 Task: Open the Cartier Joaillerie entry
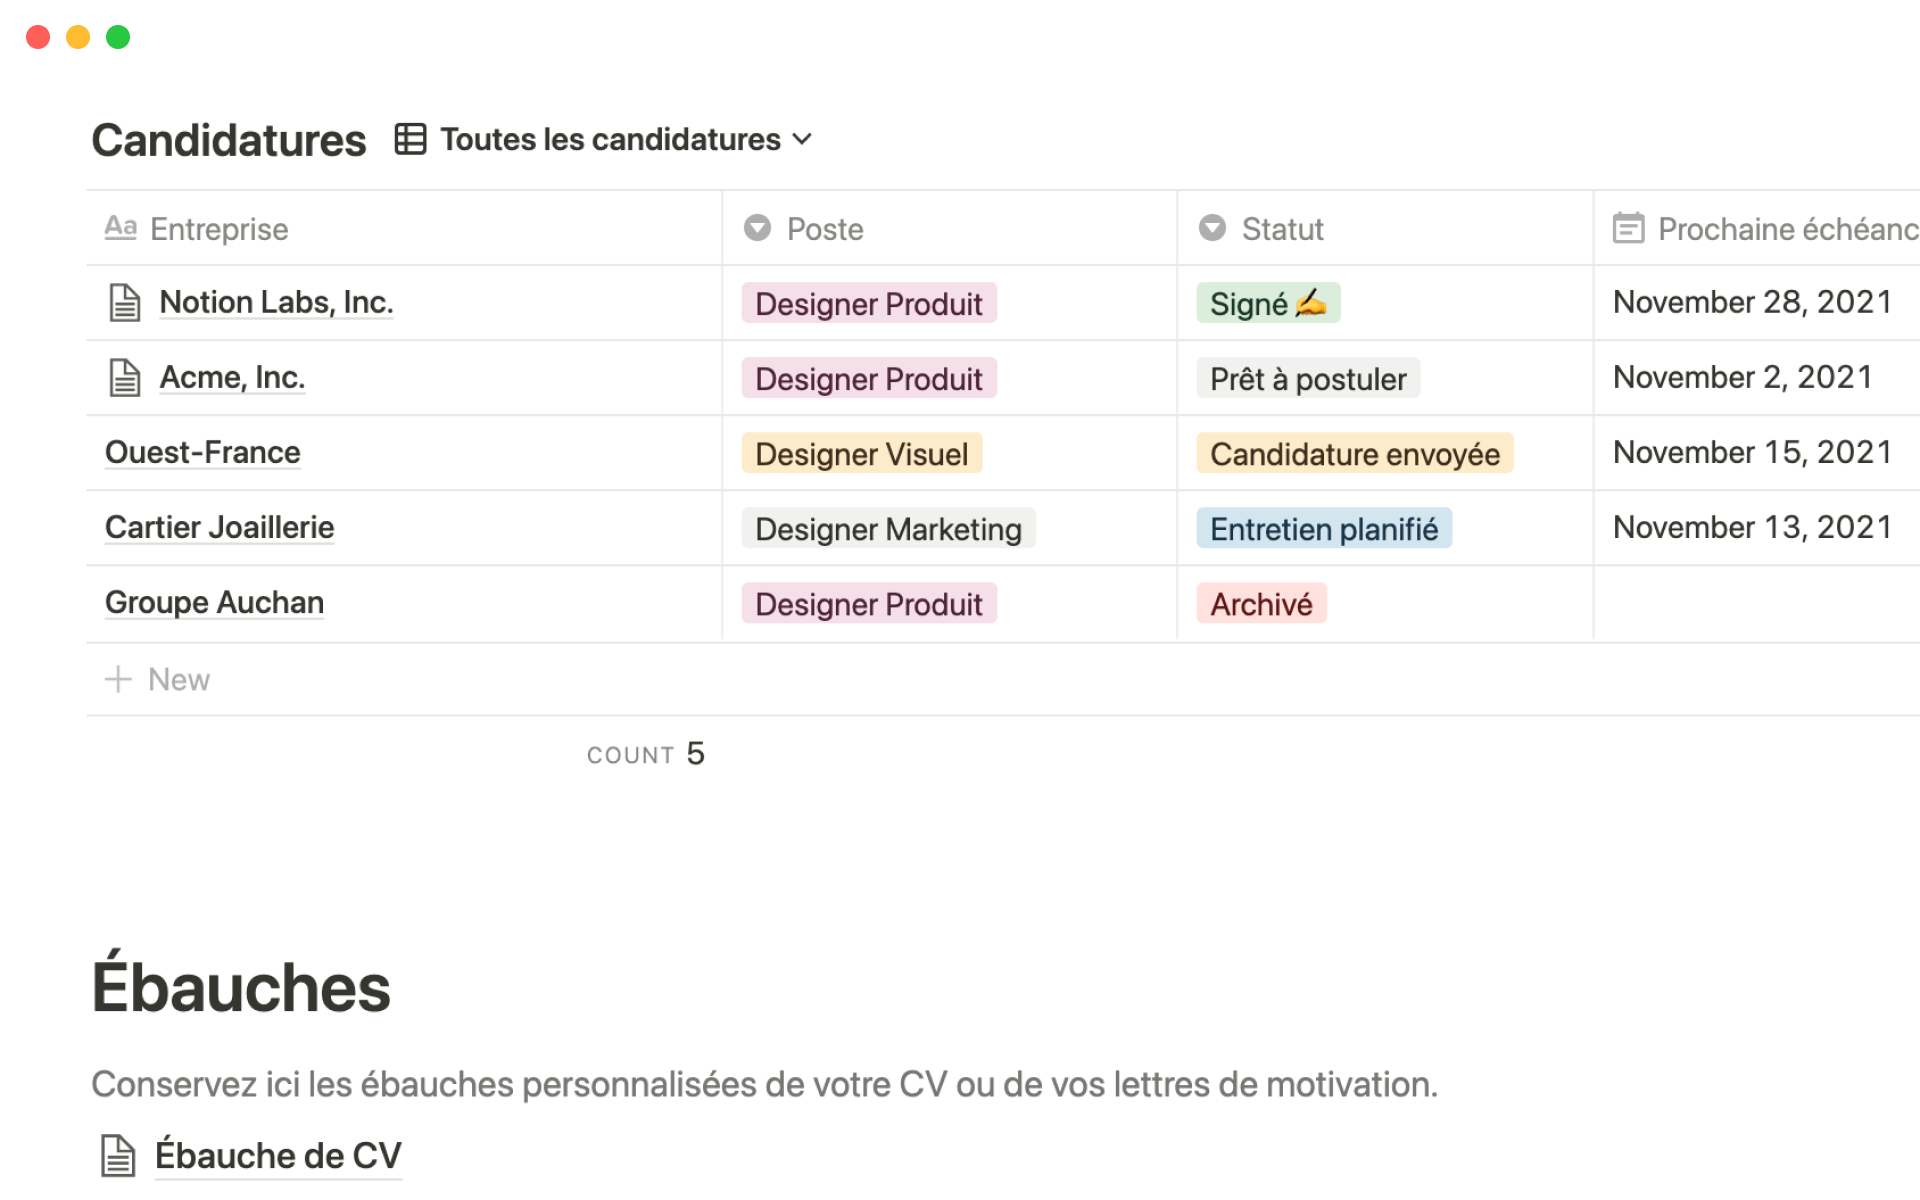point(219,527)
